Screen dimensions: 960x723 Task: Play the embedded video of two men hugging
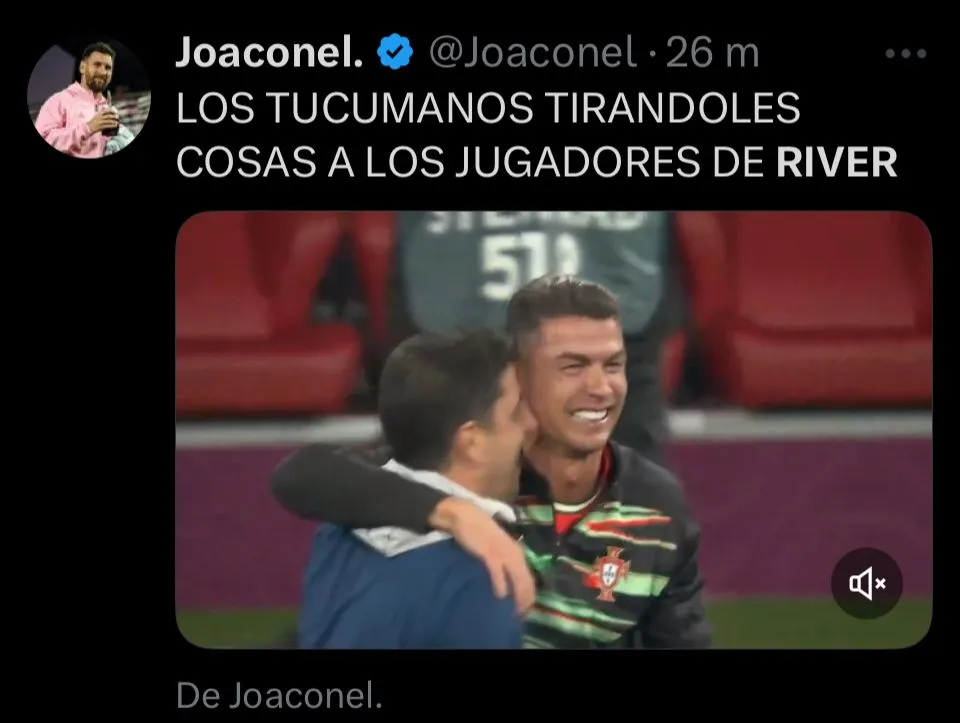pos(553,430)
